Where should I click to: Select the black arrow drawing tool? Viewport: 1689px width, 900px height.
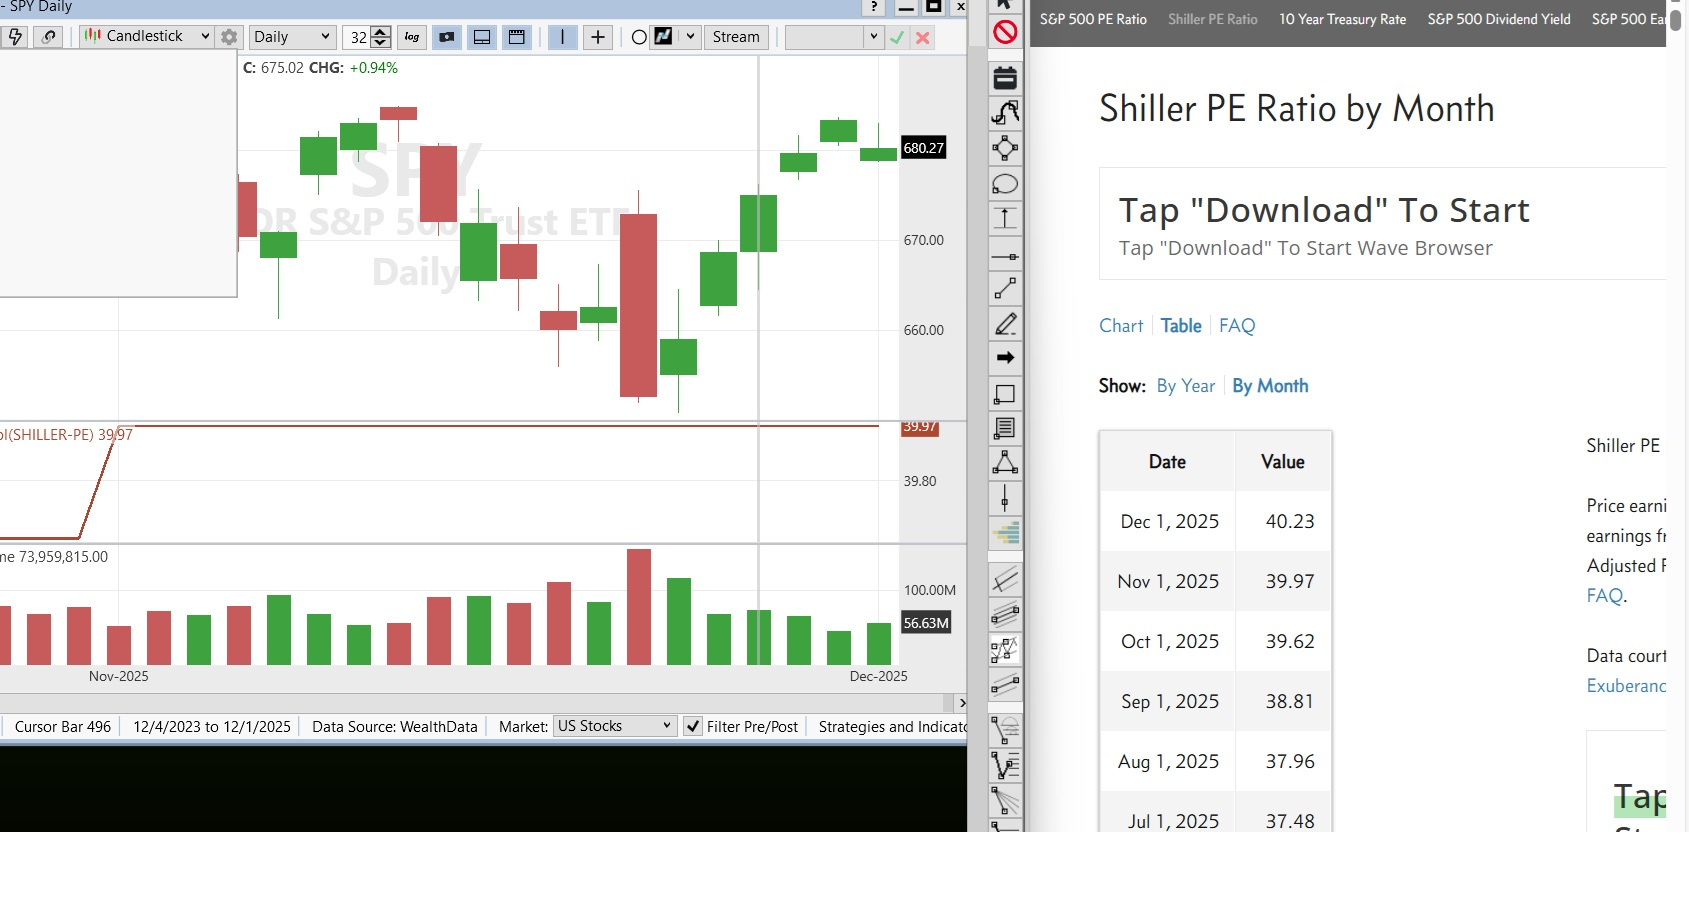click(x=1005, y=358)
